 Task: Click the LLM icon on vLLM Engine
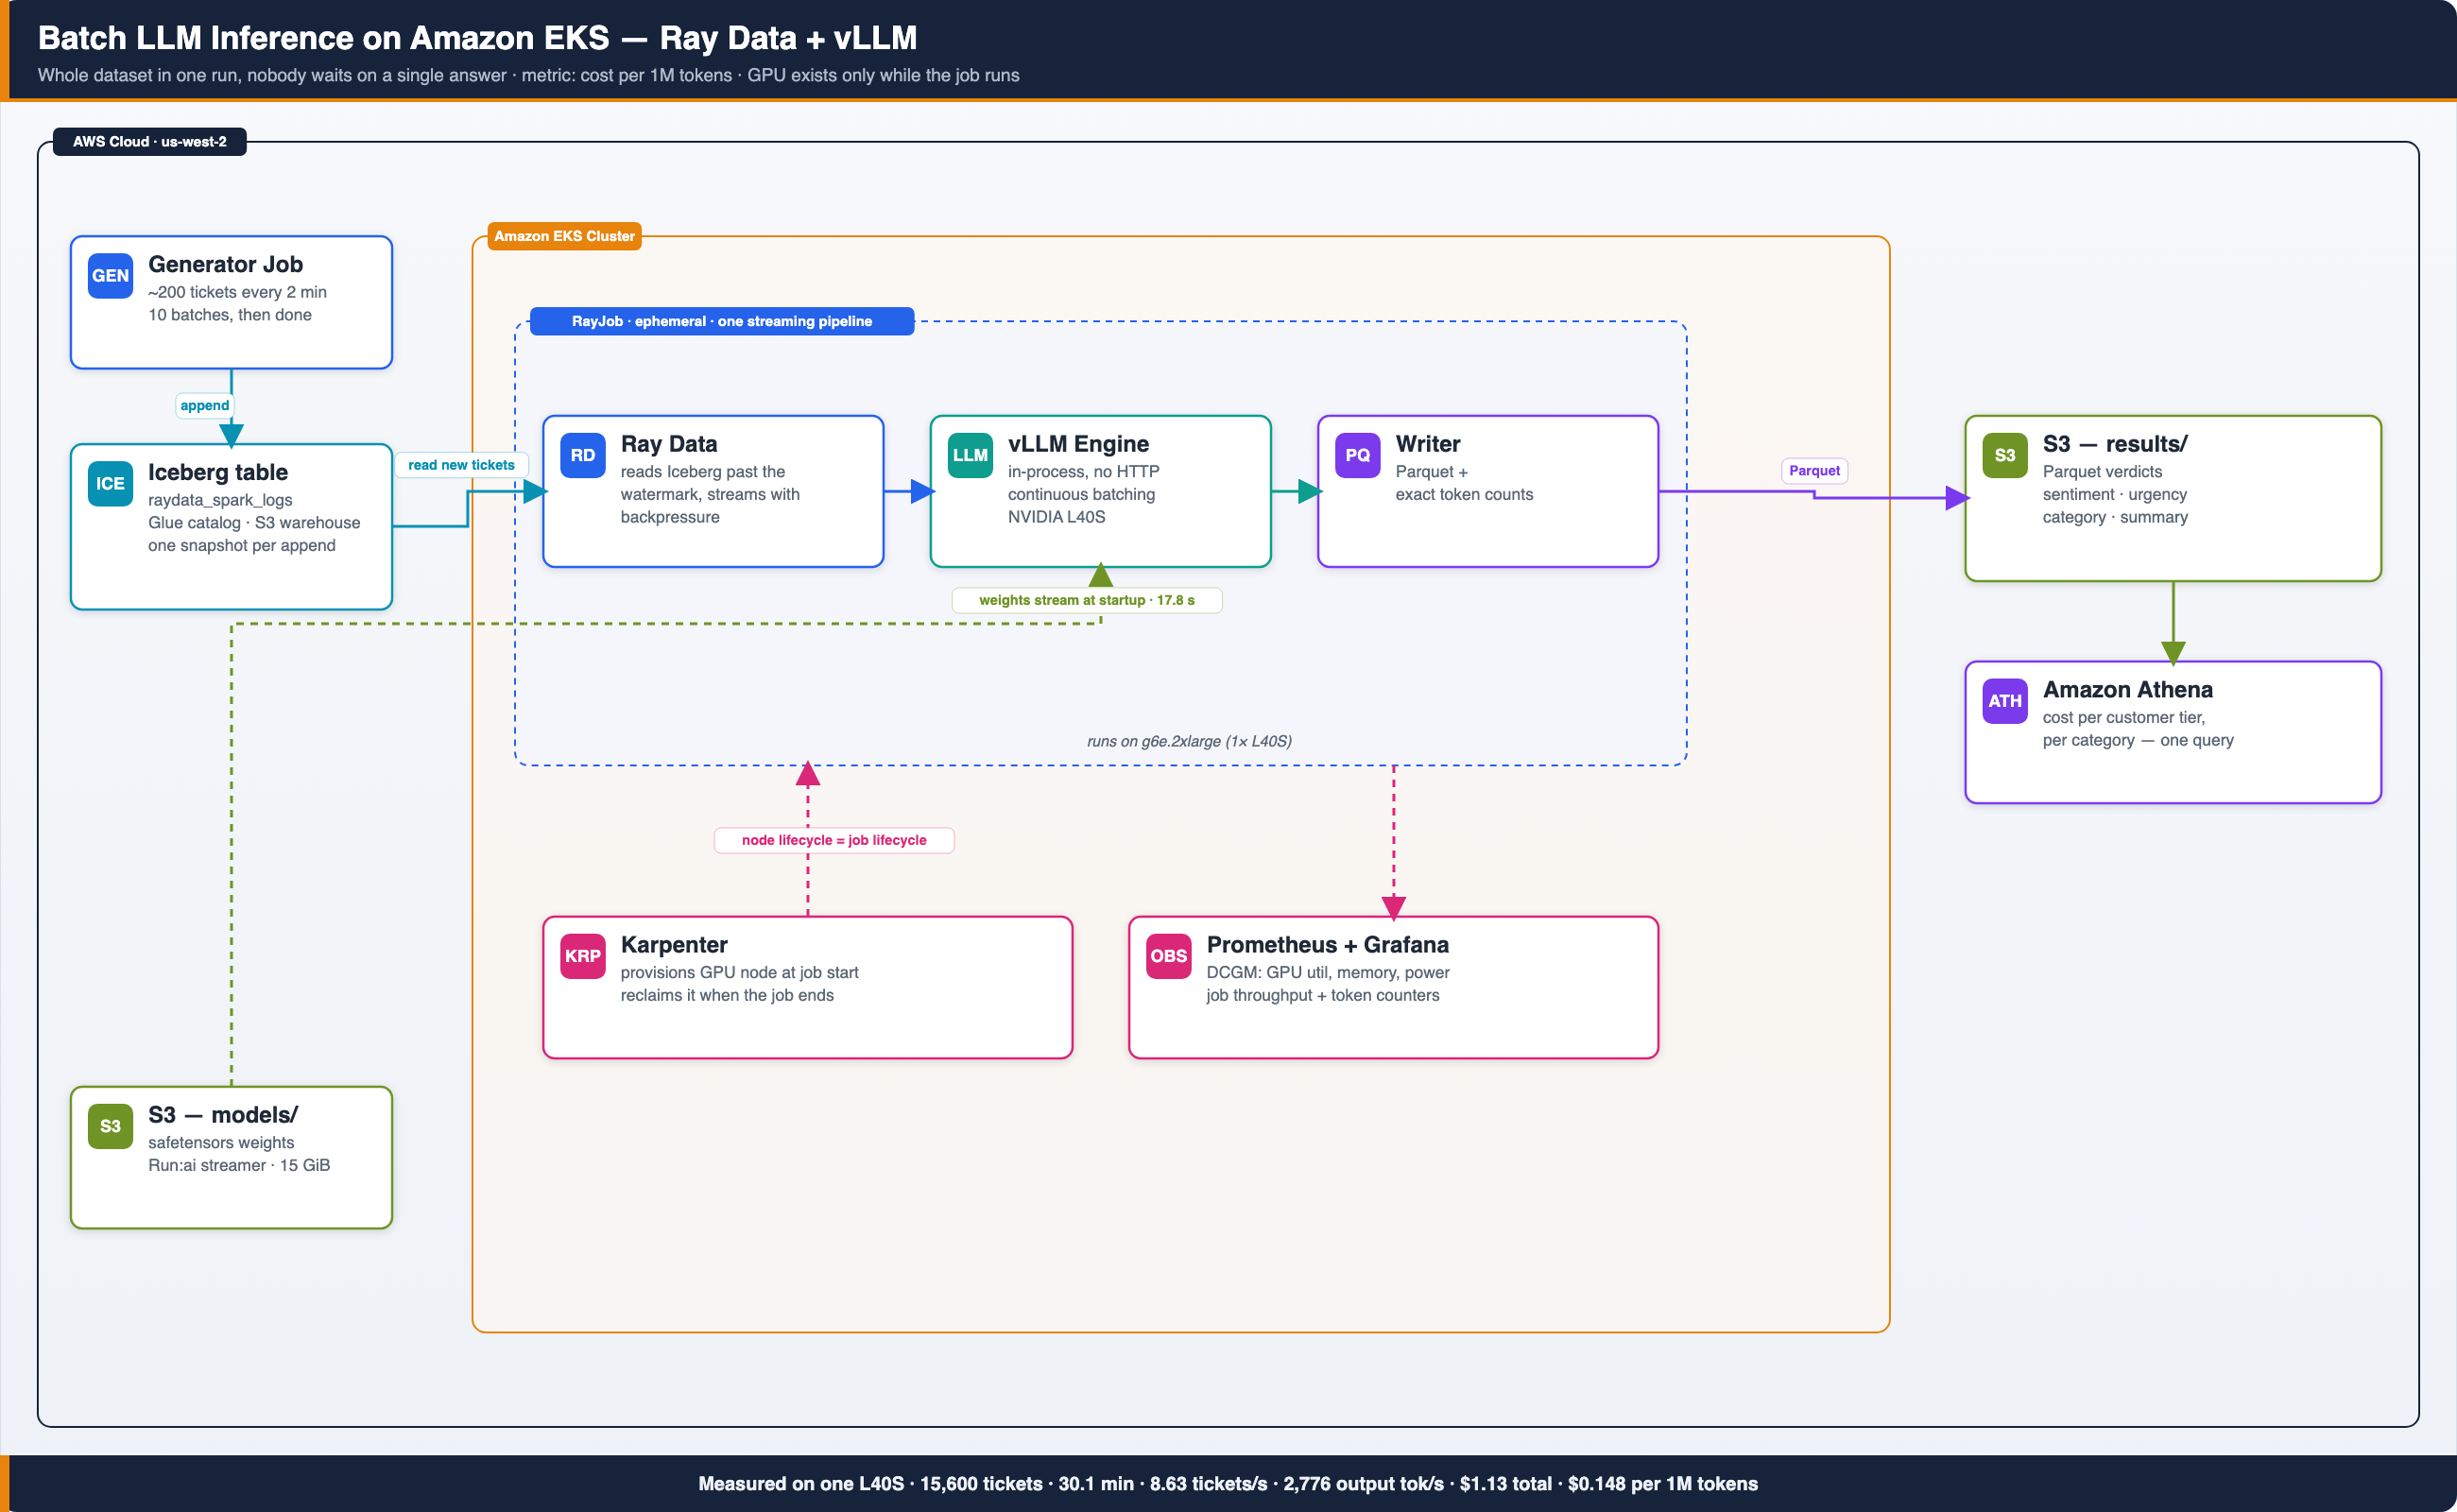point(970,456)
